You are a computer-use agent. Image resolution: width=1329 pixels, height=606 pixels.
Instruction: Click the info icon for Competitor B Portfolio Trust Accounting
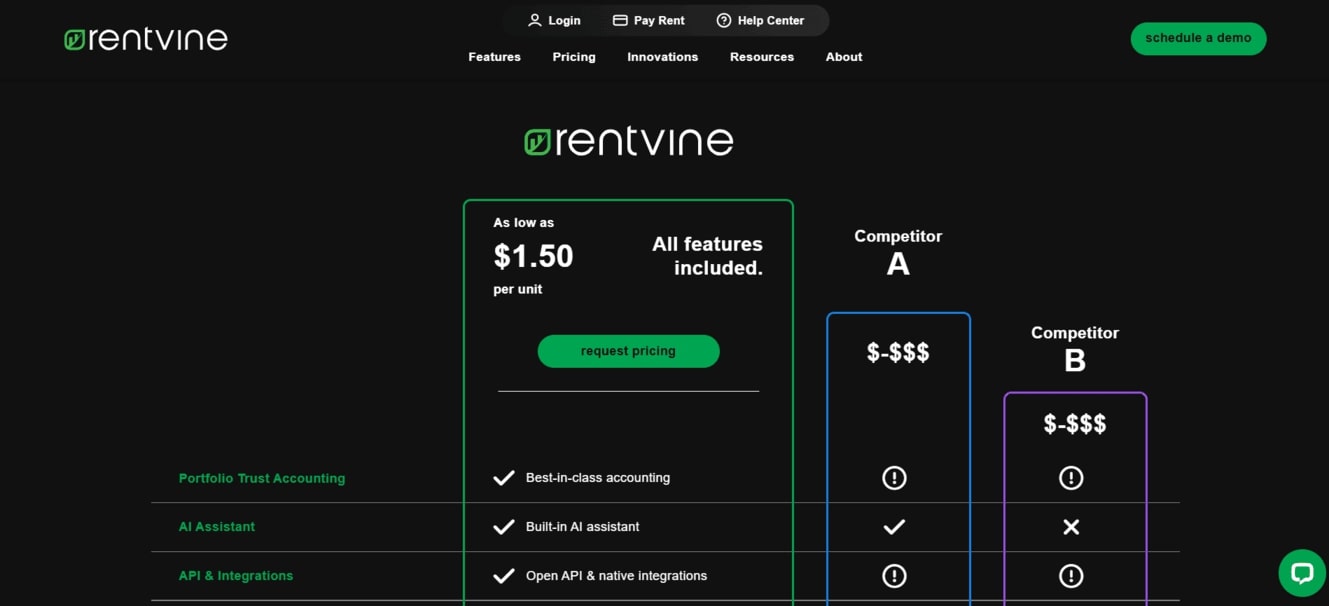tap(1070, 478)
